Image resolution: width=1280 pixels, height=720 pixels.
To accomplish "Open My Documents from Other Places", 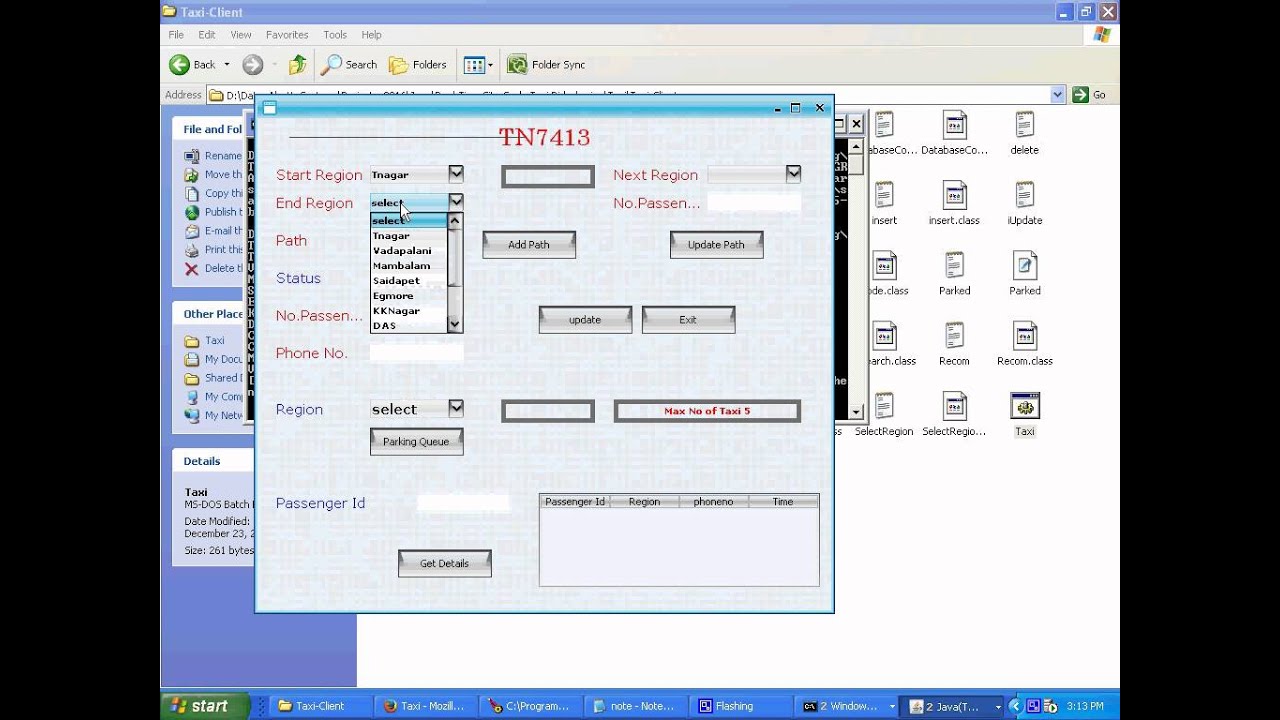I will click(213, 360).
